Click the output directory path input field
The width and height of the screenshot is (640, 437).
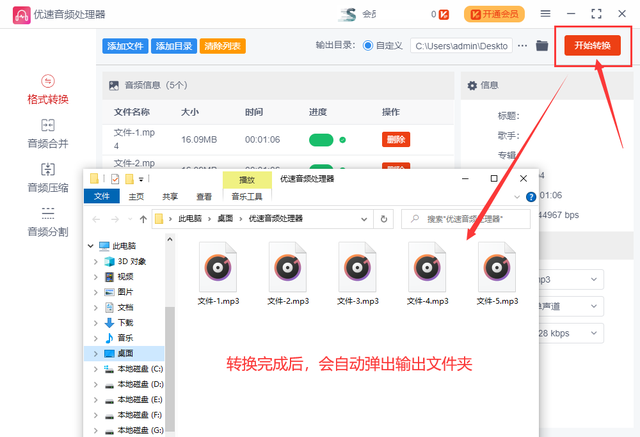tap(462, 46)
